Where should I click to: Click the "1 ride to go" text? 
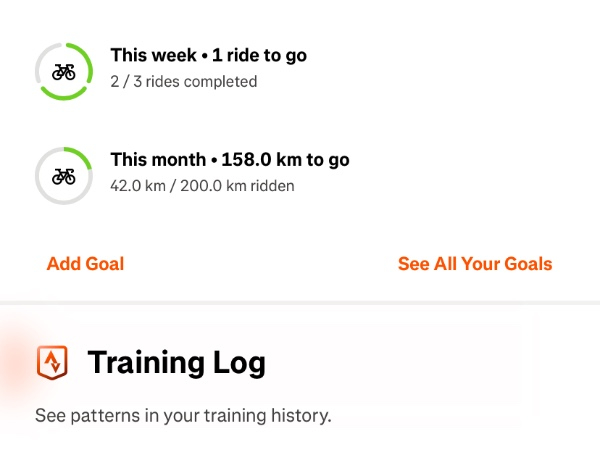point(259,55)
